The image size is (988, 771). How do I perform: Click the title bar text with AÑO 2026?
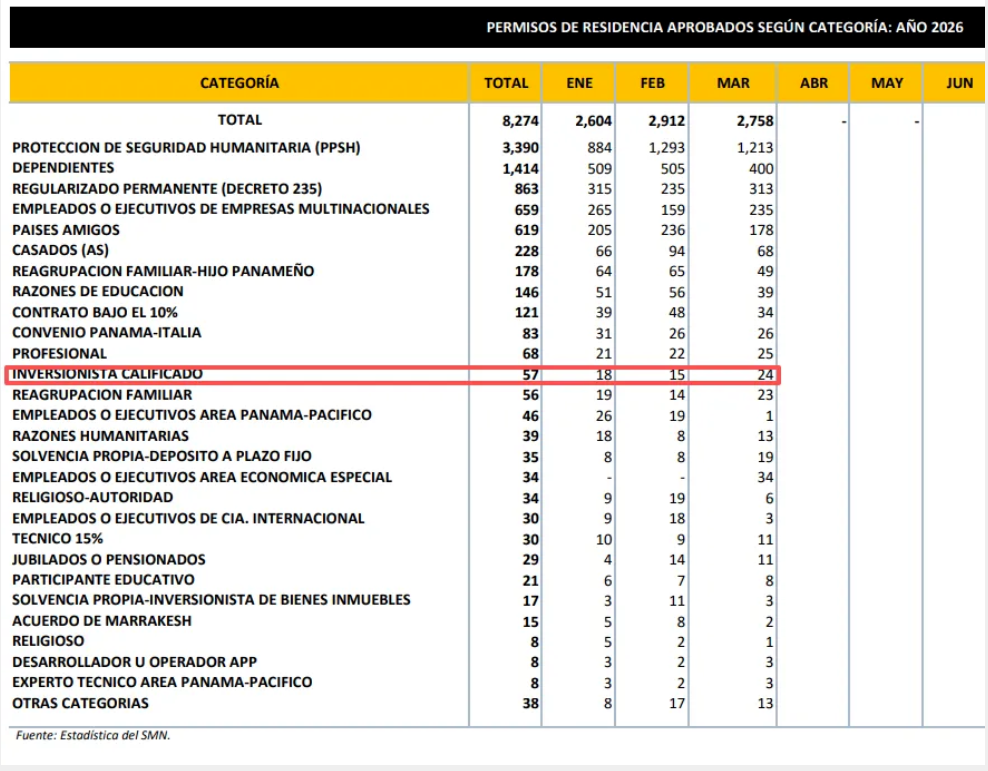(725, 27)
